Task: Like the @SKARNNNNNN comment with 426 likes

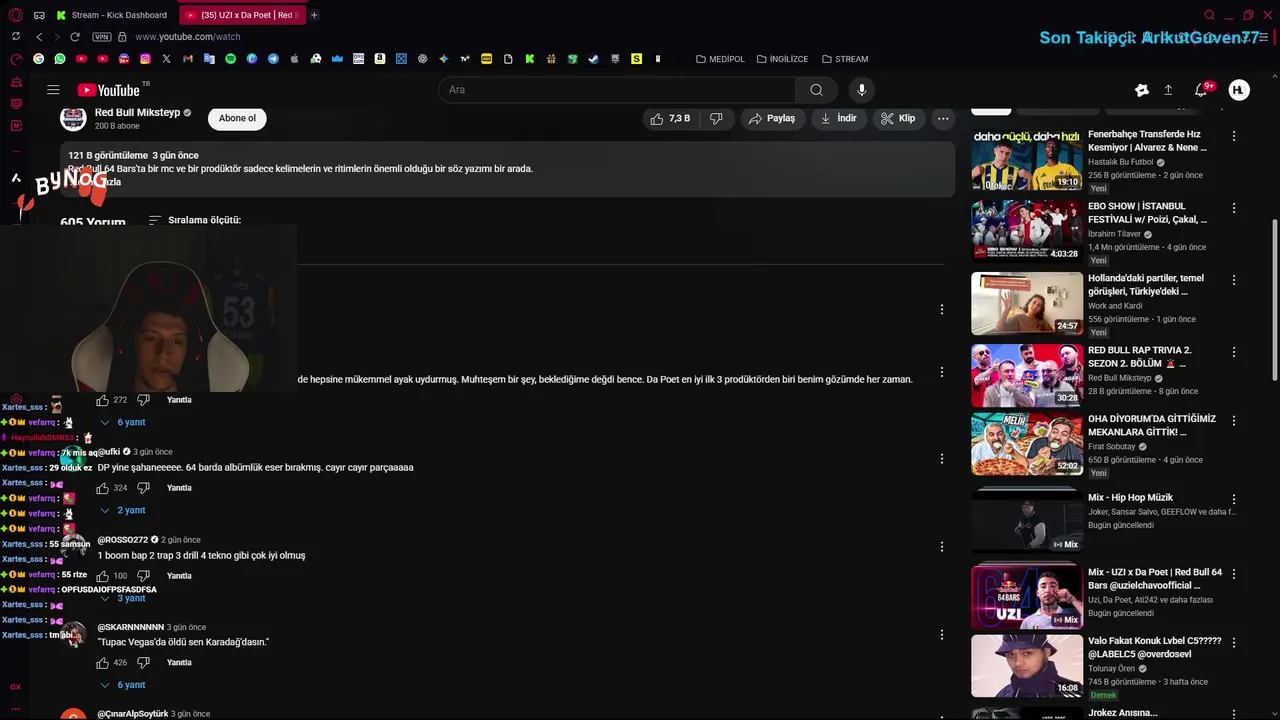Action: [x=102, y=663]
